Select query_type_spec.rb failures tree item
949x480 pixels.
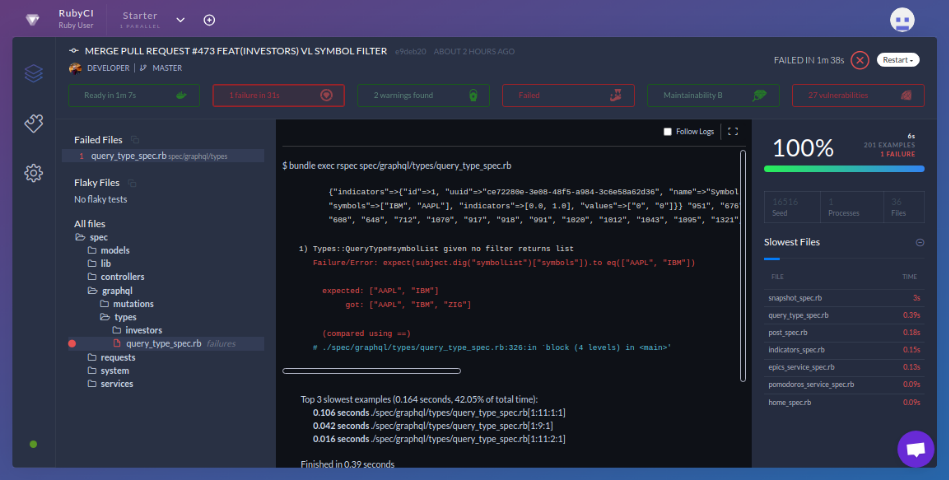pyautogui.click(x=166, y=344)
